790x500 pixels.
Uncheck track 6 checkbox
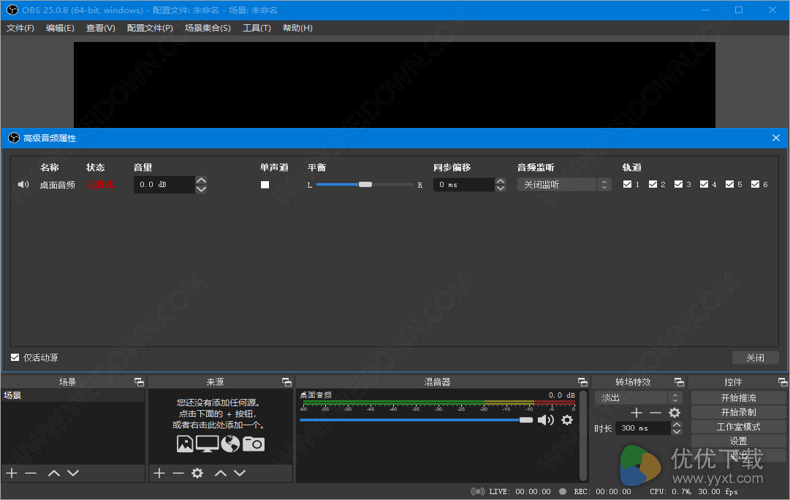pyautogui.click(x=755, y=184)
